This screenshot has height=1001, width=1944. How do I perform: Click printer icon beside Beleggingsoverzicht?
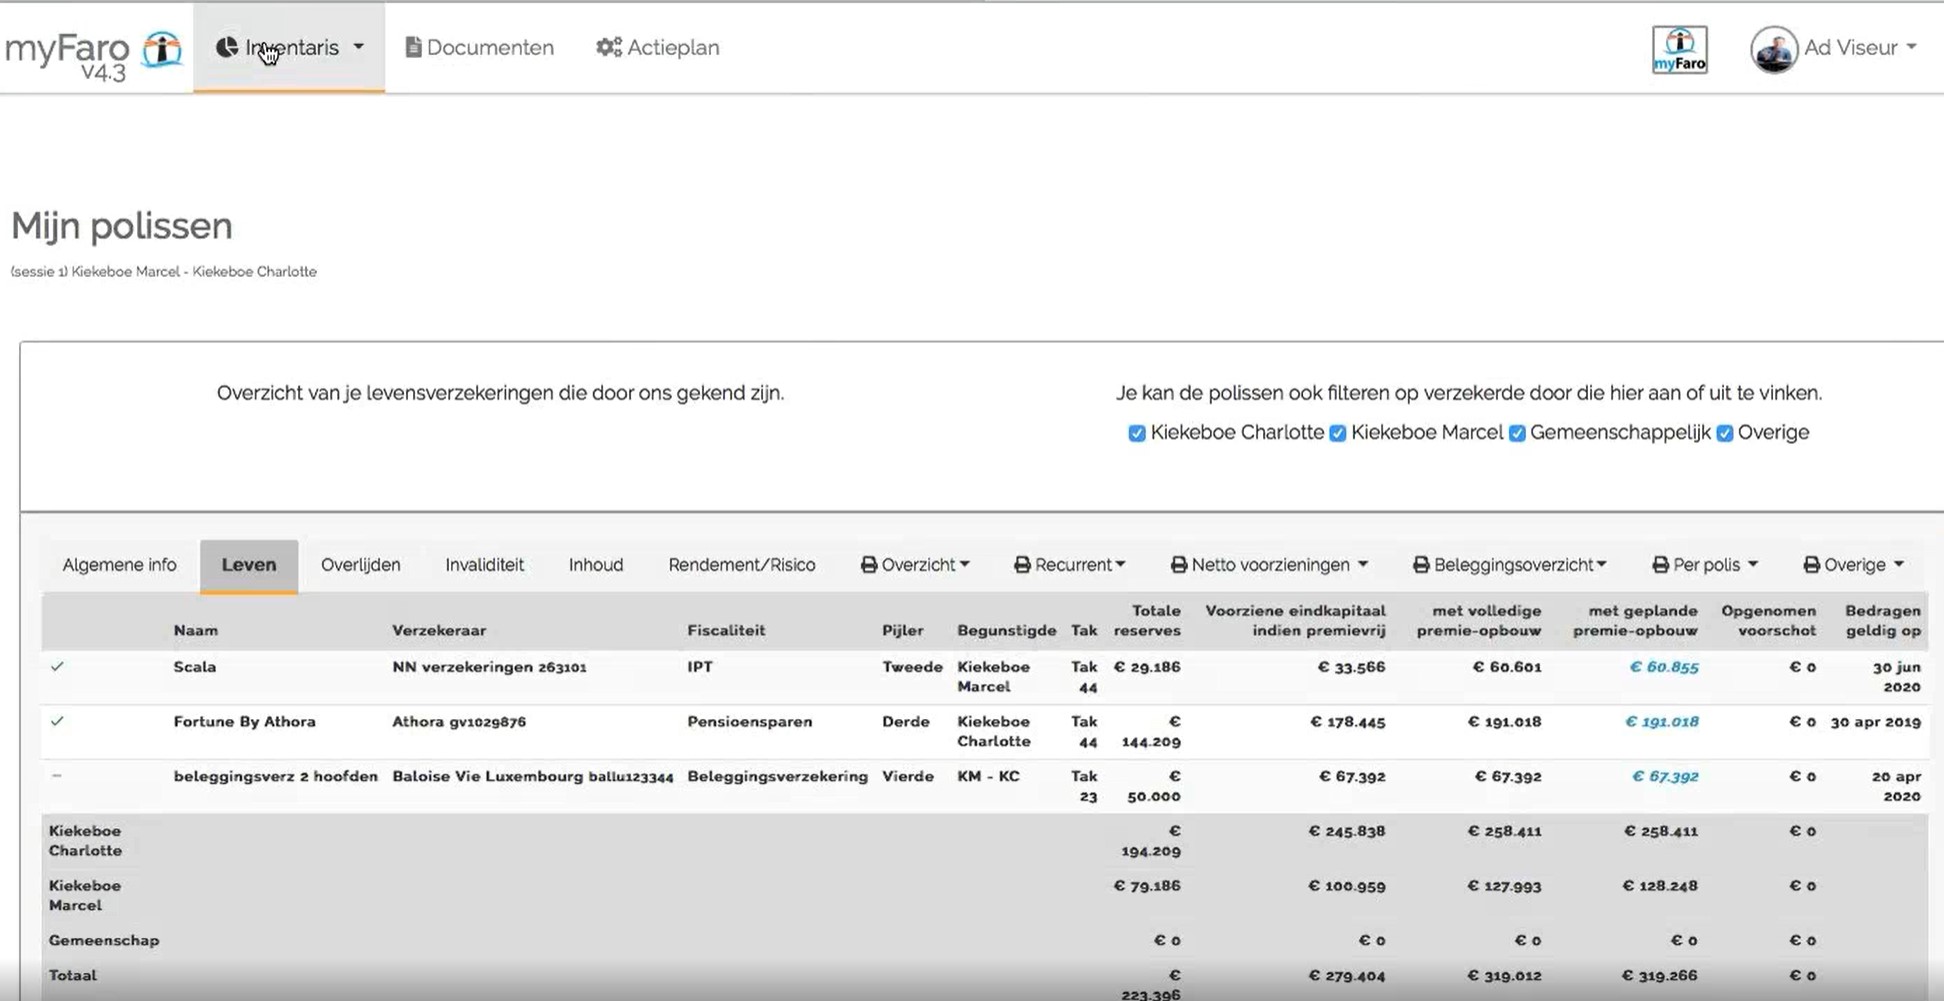pyautogui.click(x=1421, y=565)
